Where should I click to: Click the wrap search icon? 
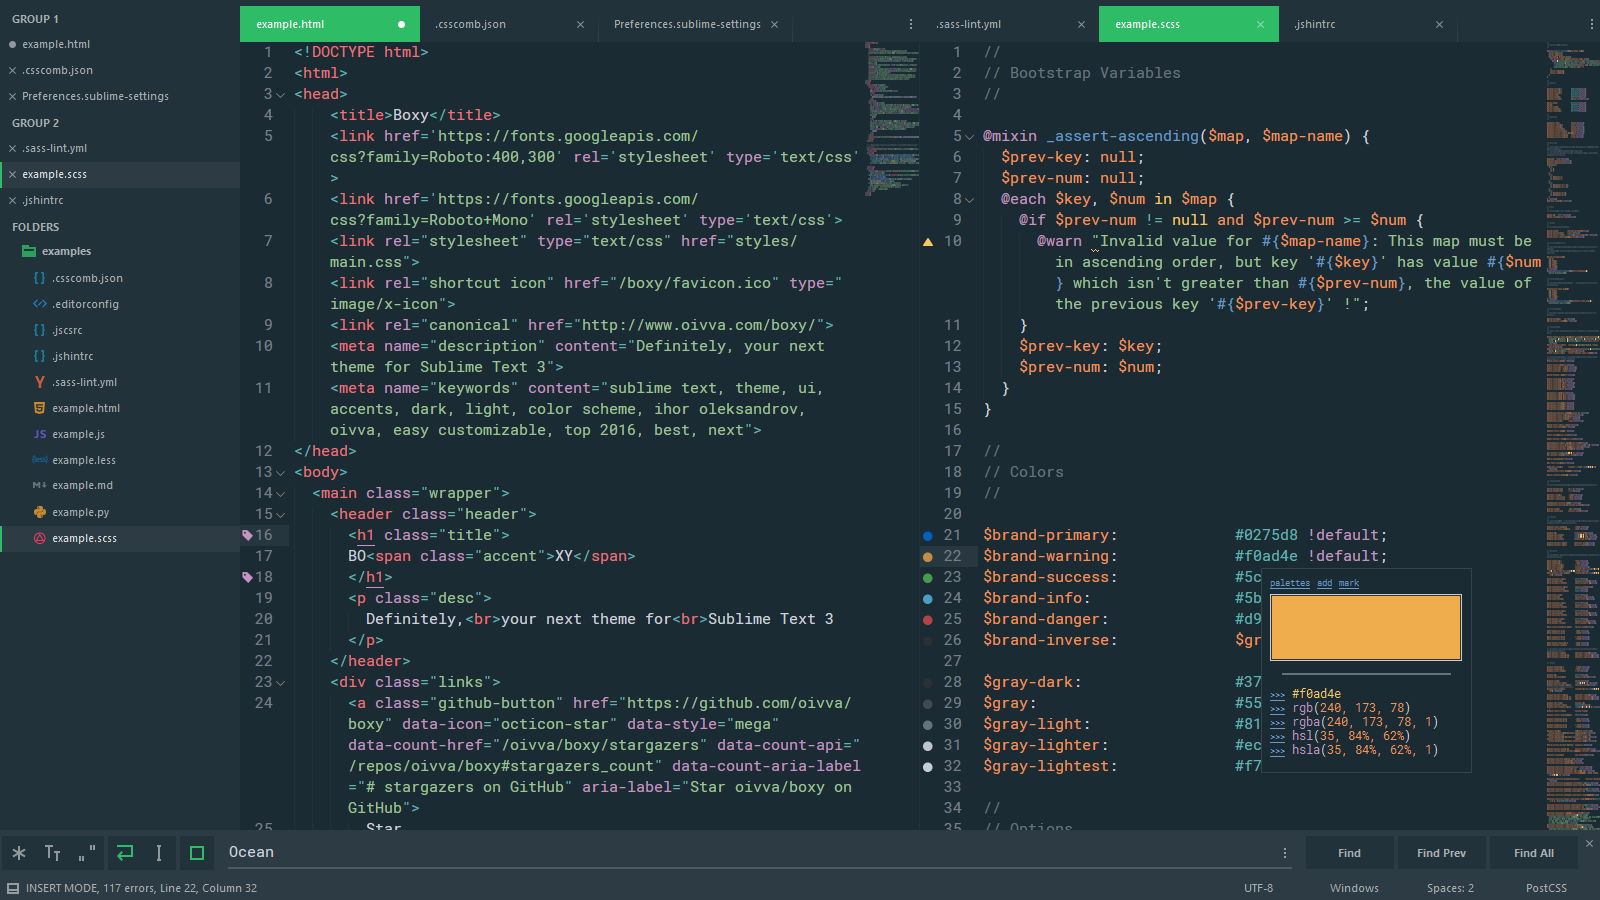click(125, 853)
